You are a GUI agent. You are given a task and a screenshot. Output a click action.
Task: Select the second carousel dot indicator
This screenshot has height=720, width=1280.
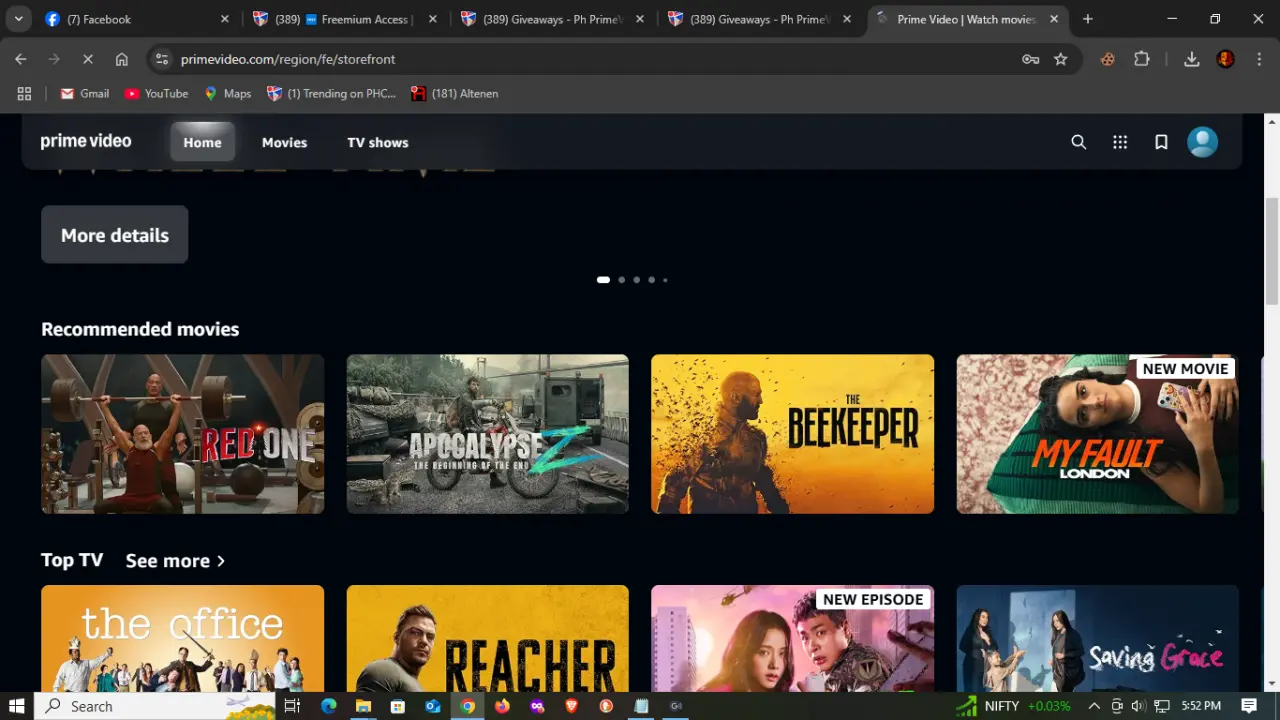621,280
